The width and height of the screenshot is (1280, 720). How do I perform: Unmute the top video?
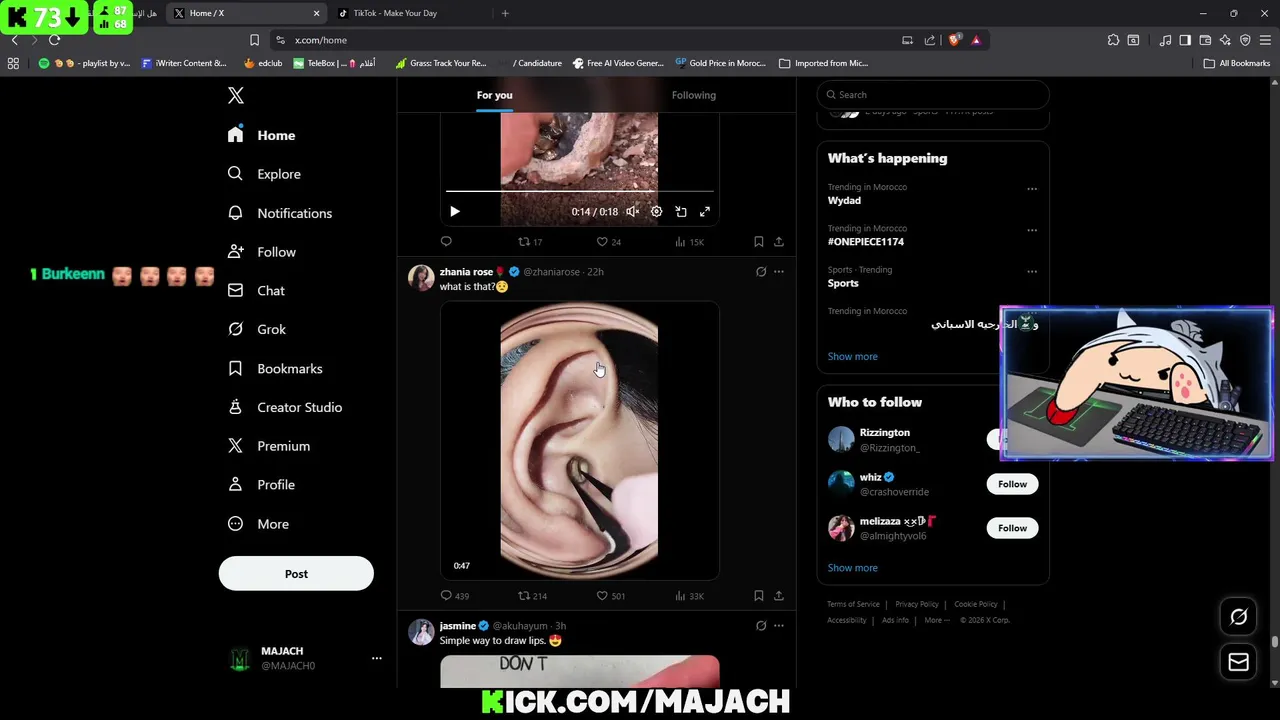tap(632, 212)
